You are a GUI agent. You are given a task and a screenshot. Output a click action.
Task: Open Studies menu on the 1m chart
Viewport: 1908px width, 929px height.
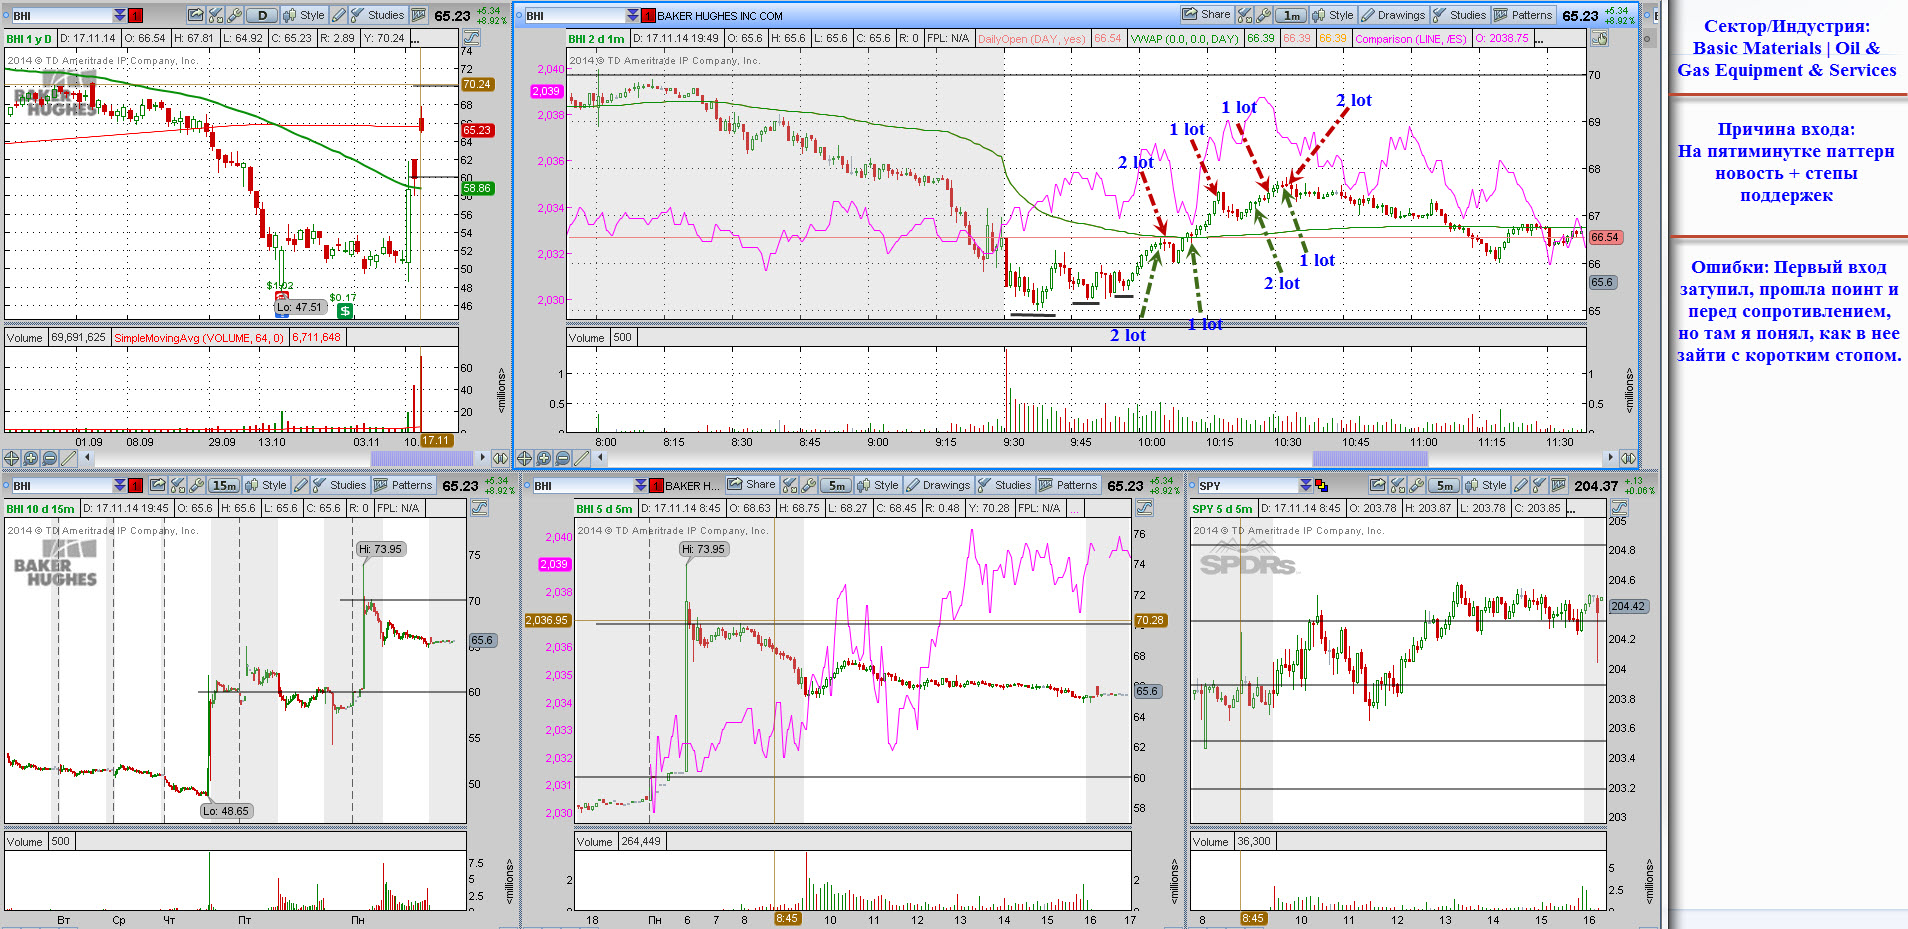[1459, 15]
